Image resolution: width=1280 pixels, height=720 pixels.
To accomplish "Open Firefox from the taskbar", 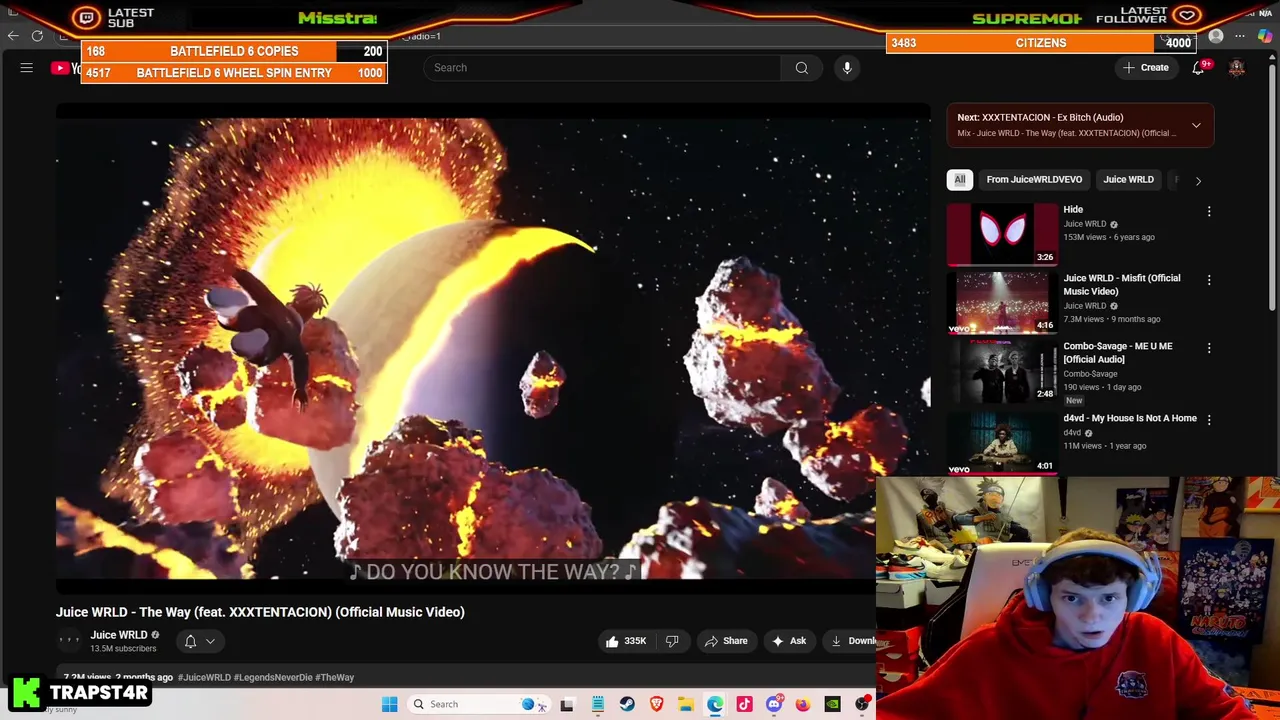I will click(803, 704).
